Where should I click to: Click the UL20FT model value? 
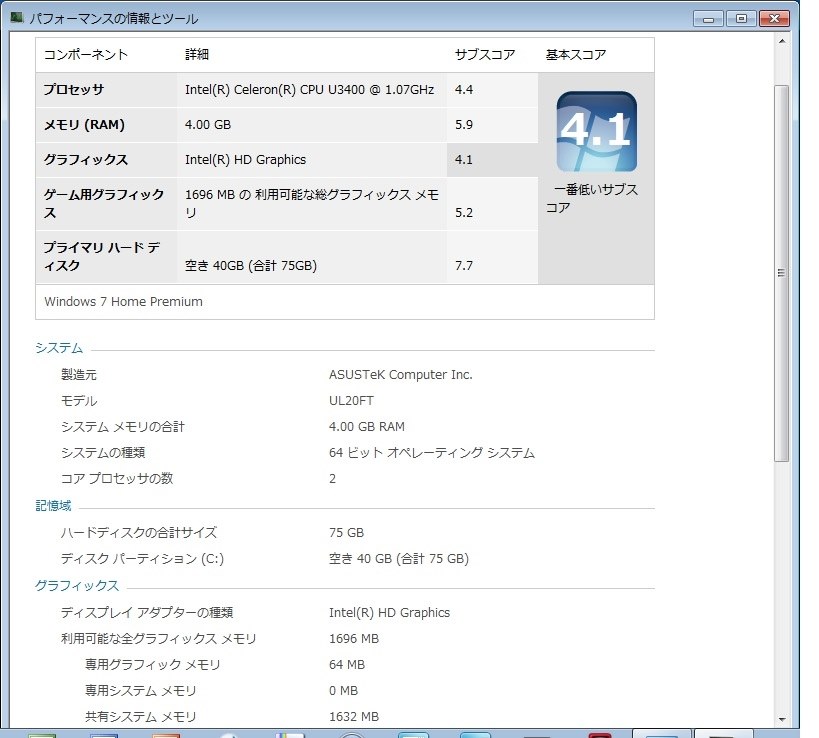point(351,401)
